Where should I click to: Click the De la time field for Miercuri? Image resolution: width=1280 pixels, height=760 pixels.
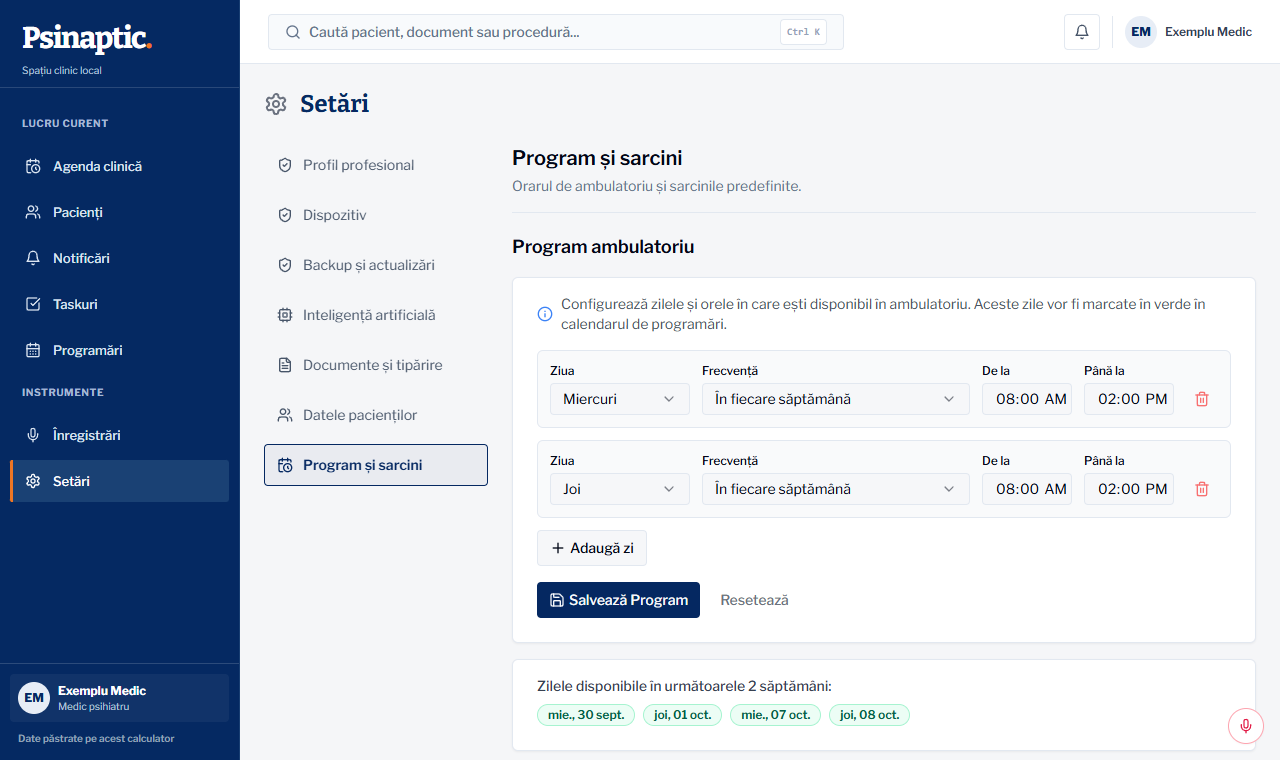pos(1027,399)
